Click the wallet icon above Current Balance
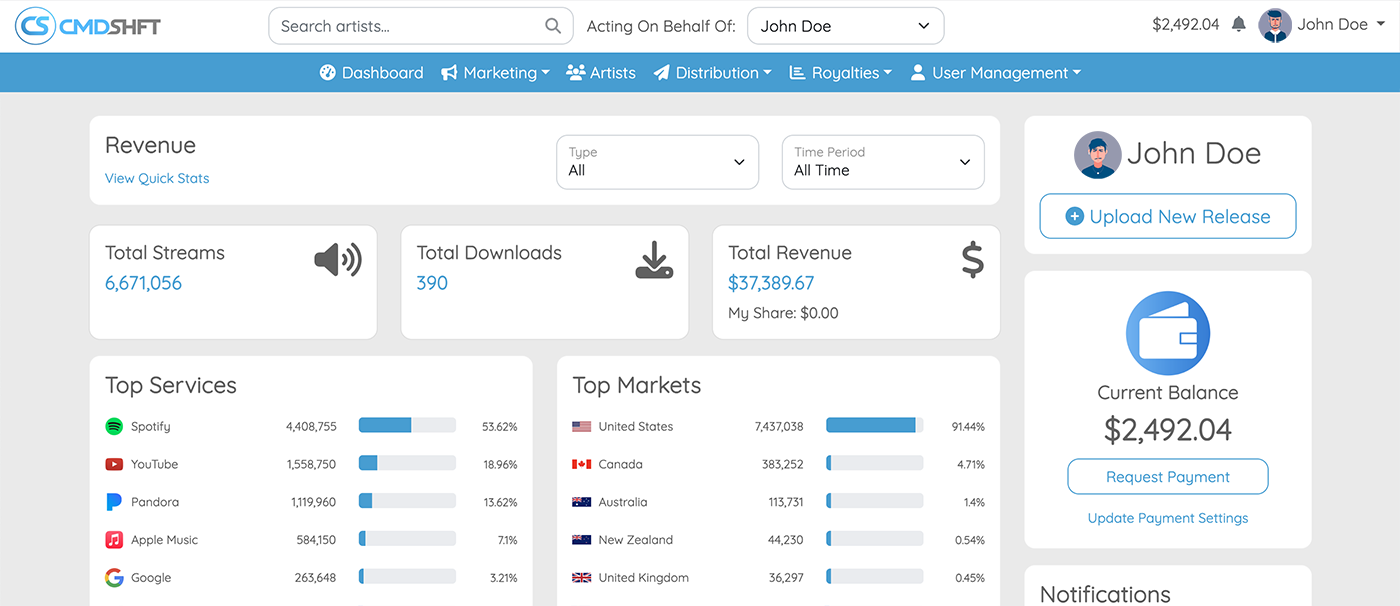Viewport: 1400px width, 606px height. click(1167, 333)
